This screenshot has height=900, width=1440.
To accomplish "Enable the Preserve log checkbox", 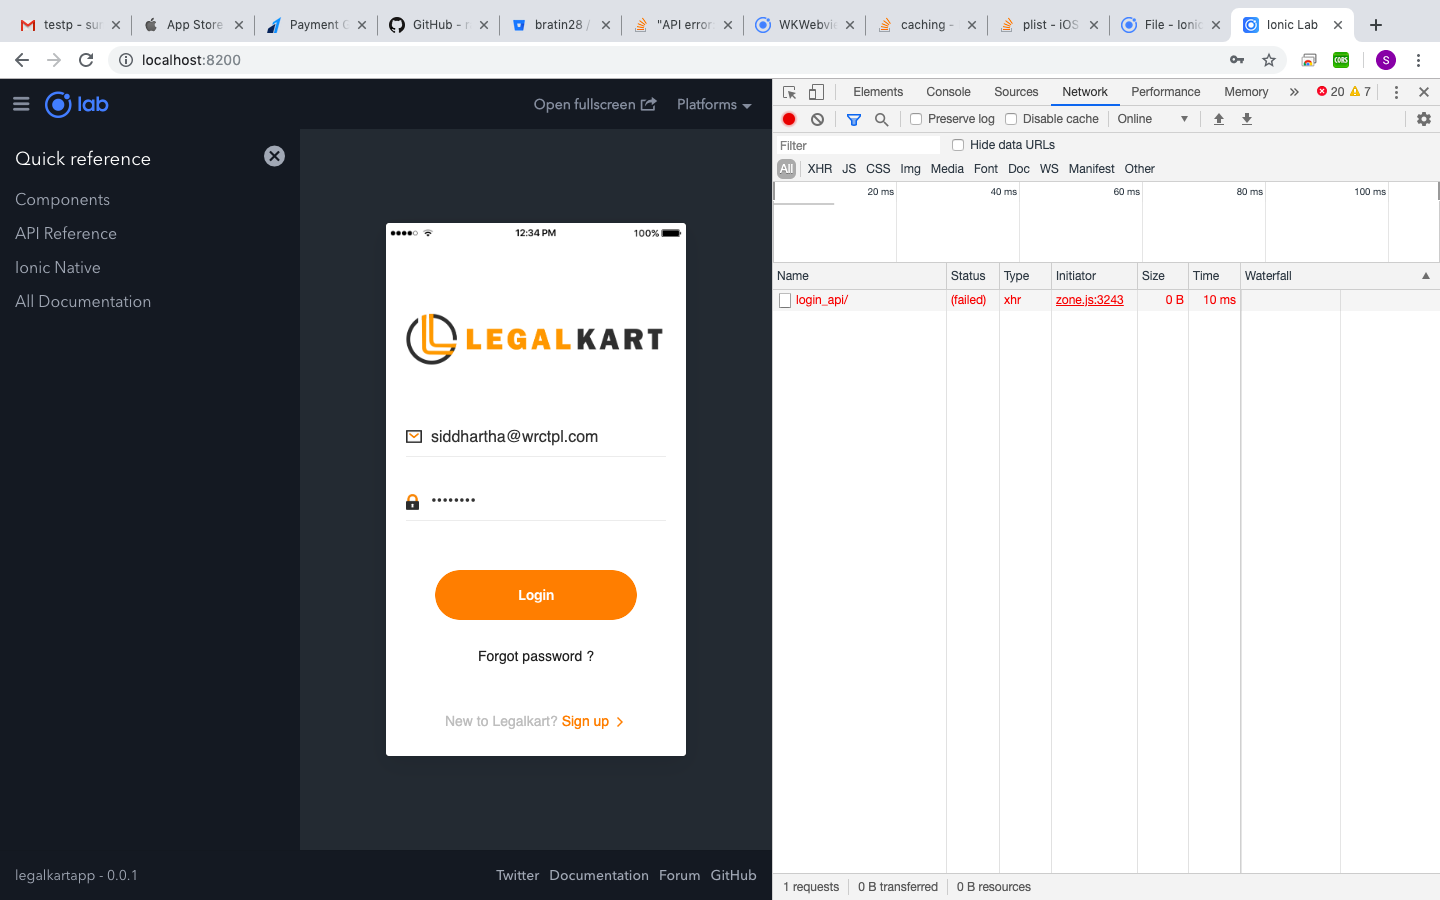I will point(916,119).
